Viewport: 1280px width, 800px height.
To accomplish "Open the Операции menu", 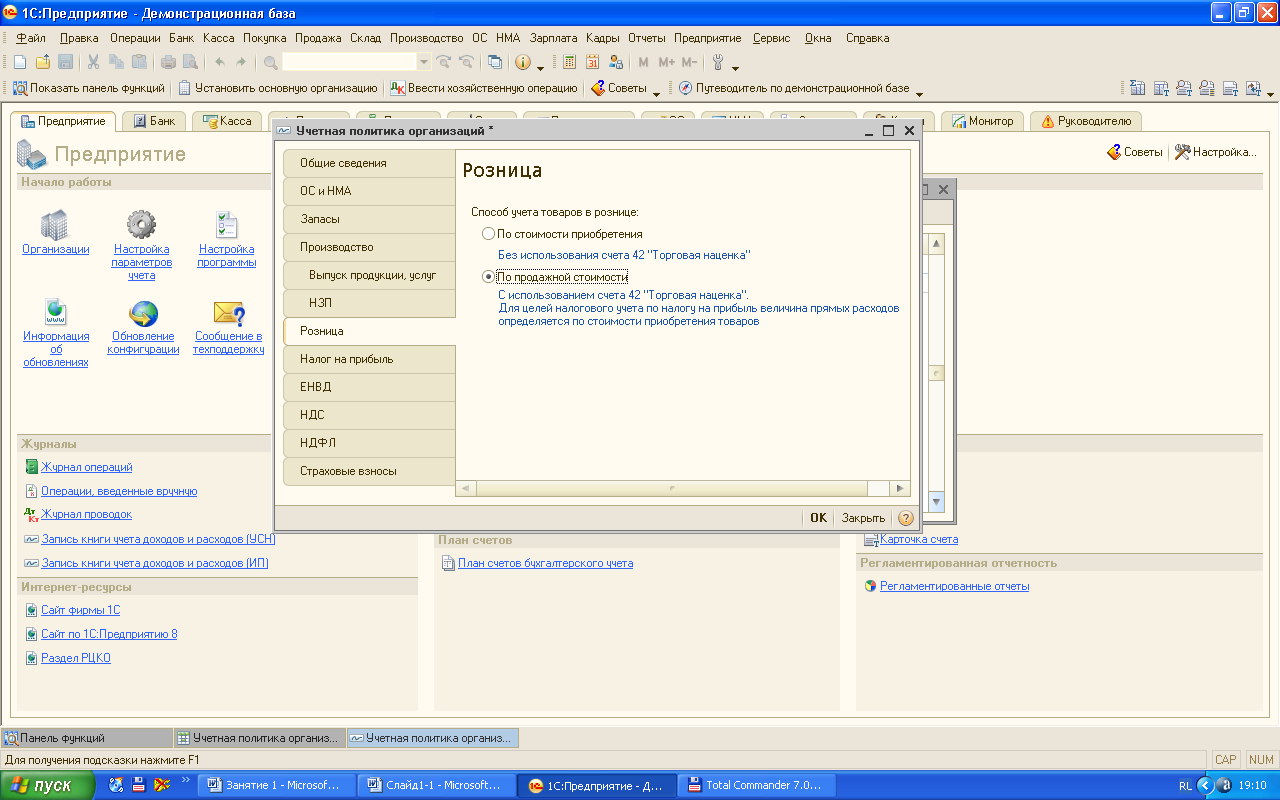I will (x=135, y=38).
